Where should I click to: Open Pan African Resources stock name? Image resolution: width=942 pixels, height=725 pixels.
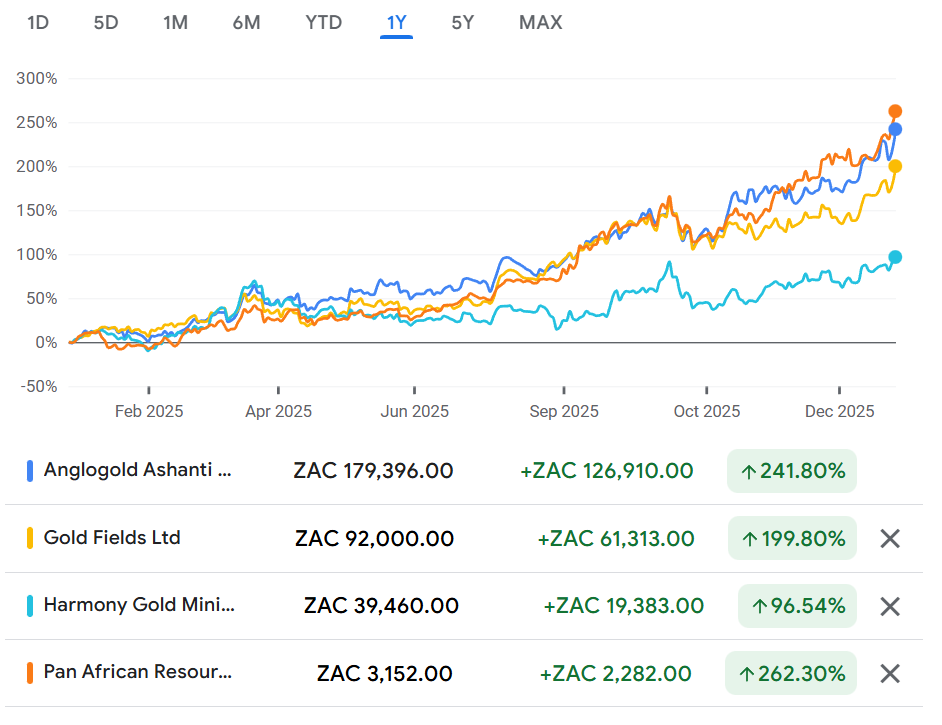[x=138, y=672]
